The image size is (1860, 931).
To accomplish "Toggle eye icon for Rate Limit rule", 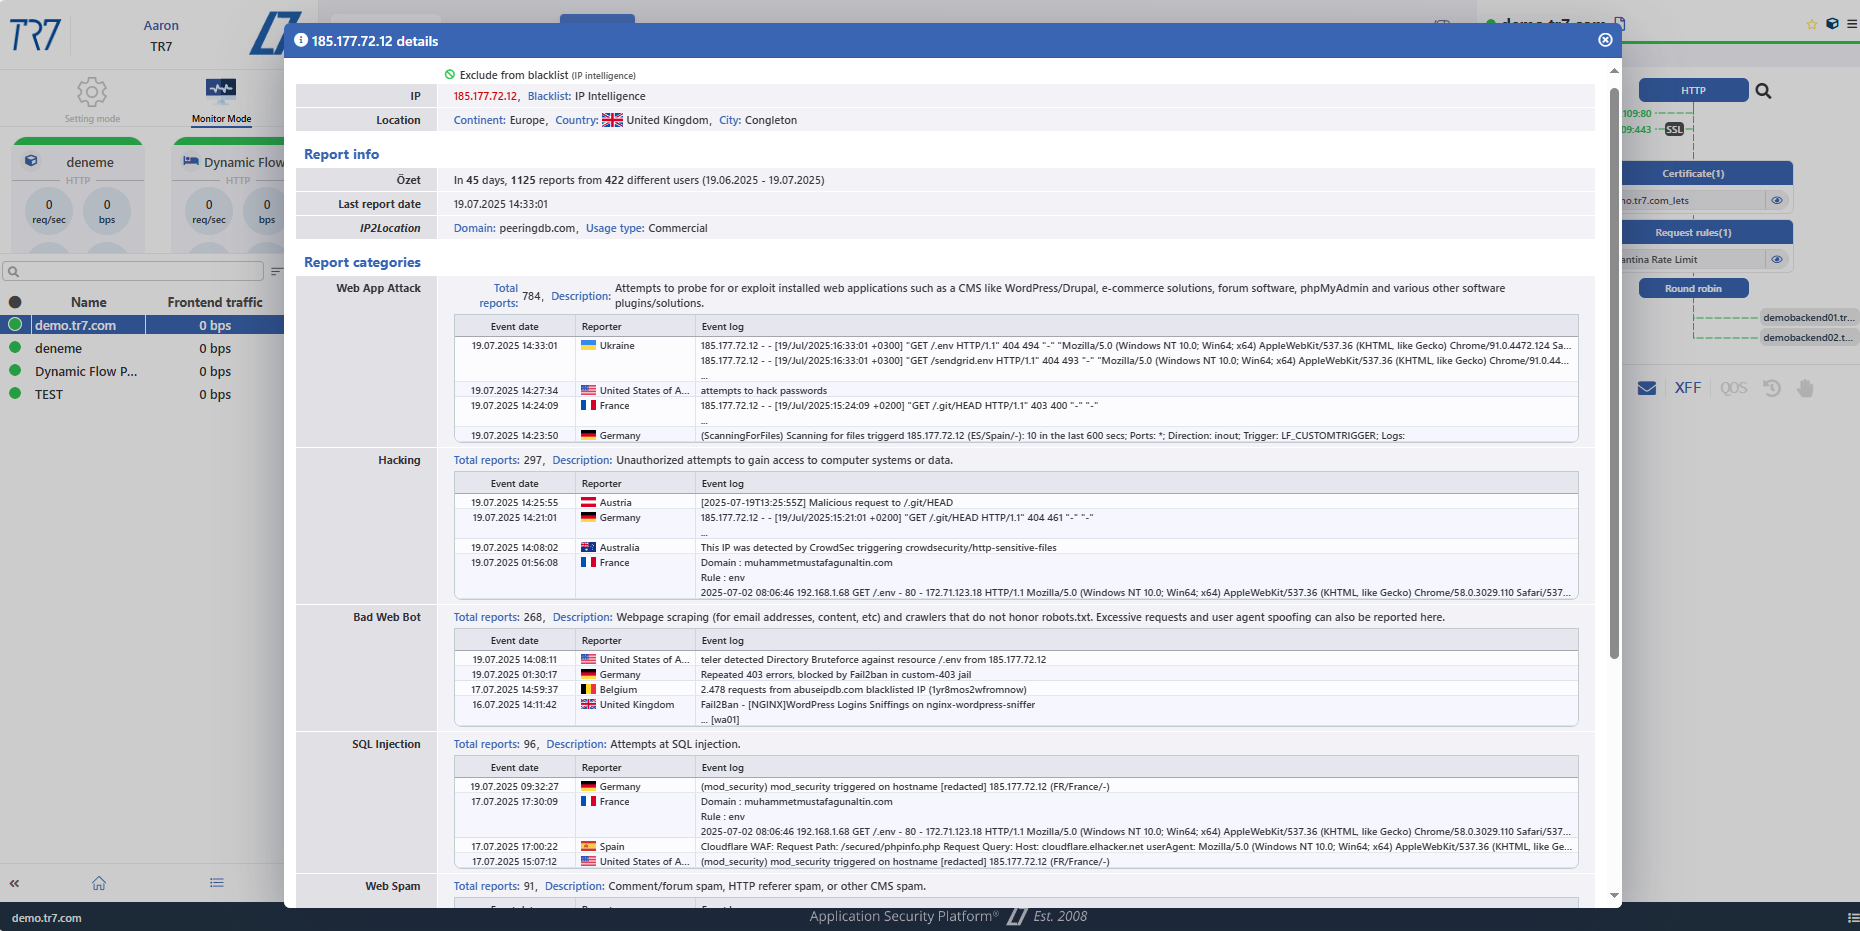I will 1777,260.
